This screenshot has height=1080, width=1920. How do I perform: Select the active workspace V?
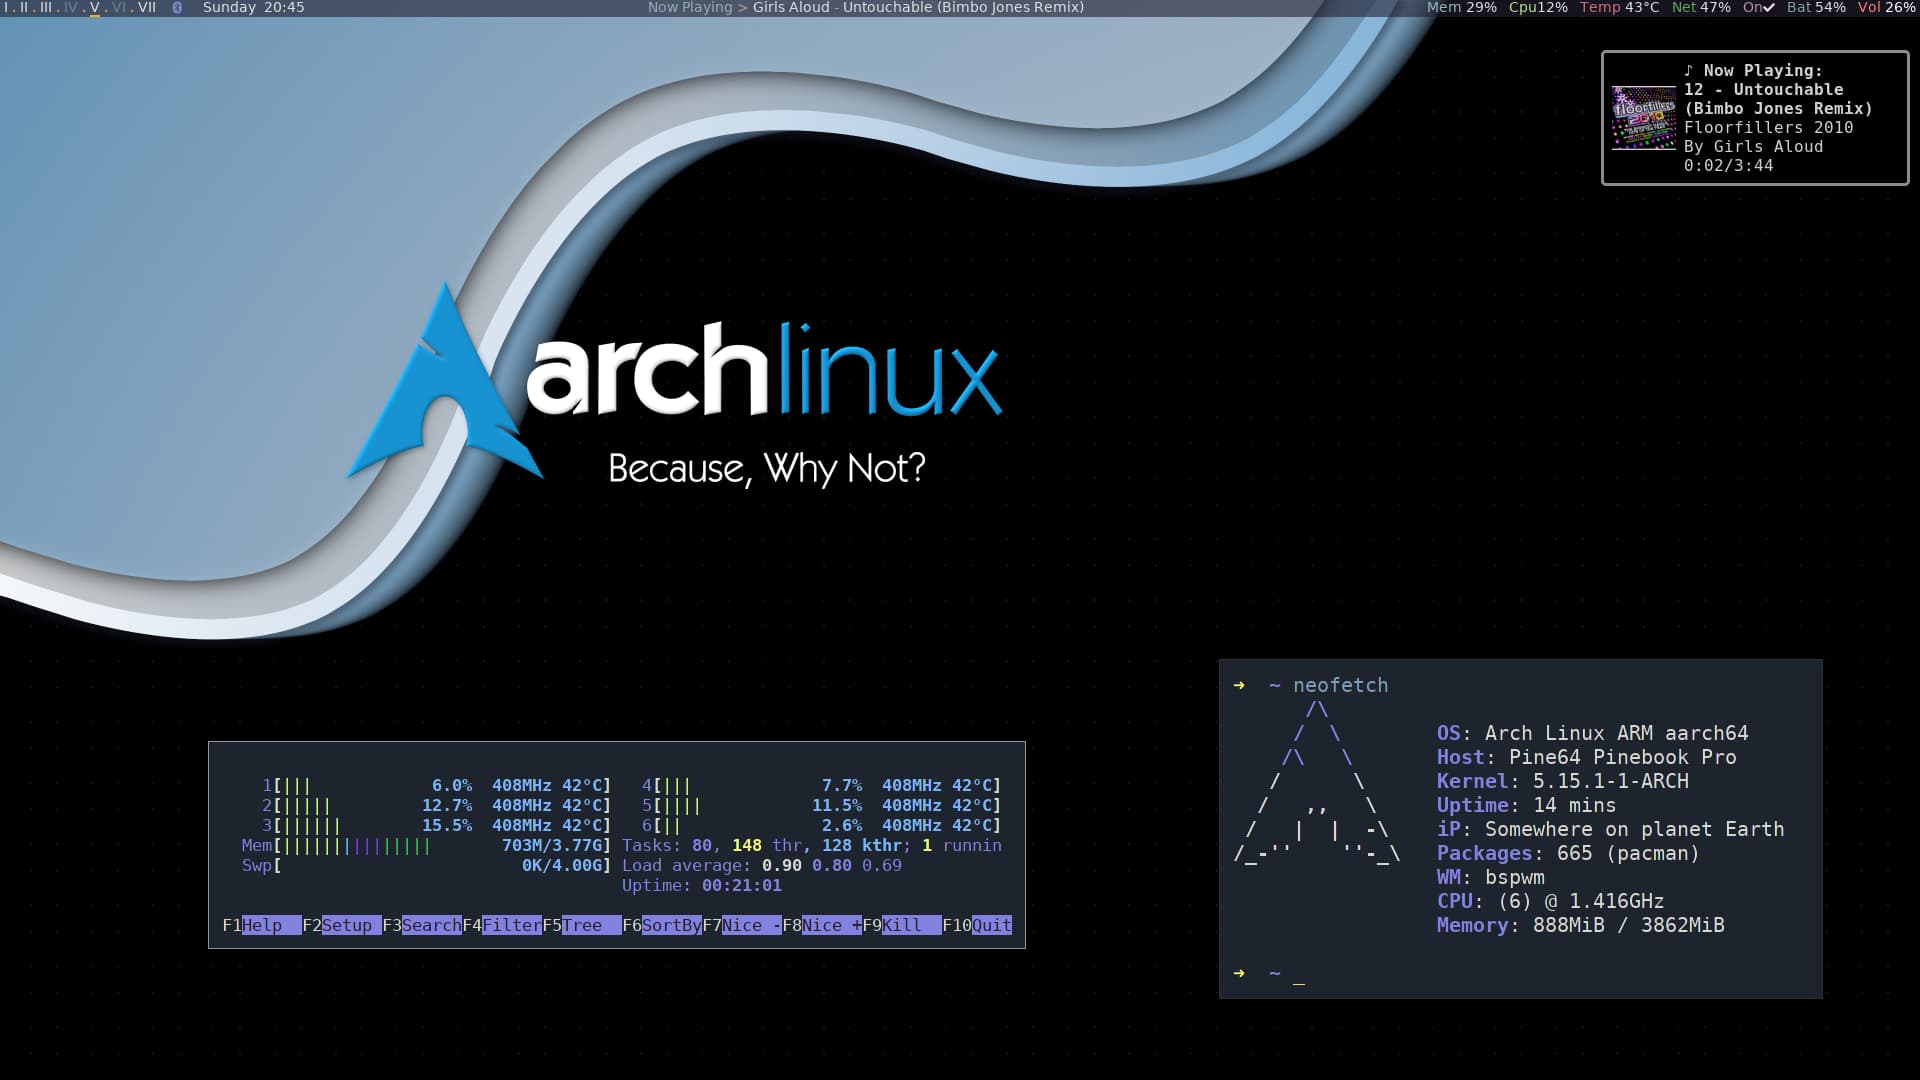click(95, 8)
